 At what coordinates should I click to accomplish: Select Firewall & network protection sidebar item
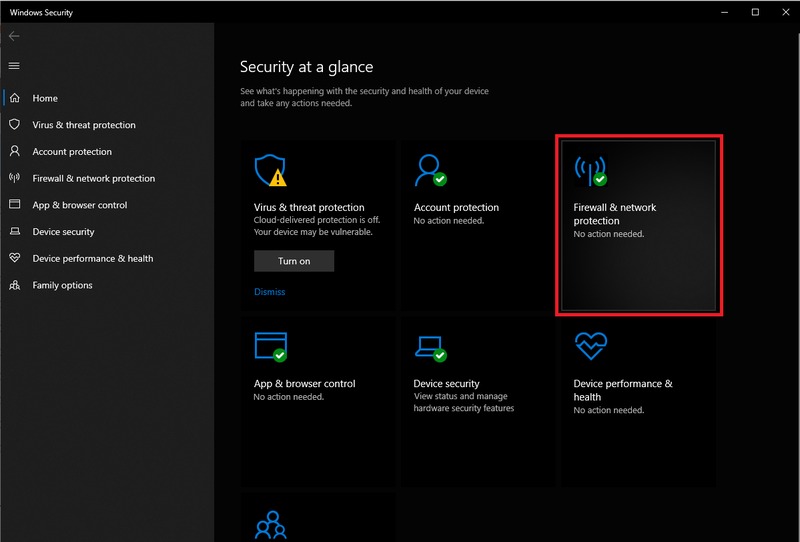(x=93, y=178)
